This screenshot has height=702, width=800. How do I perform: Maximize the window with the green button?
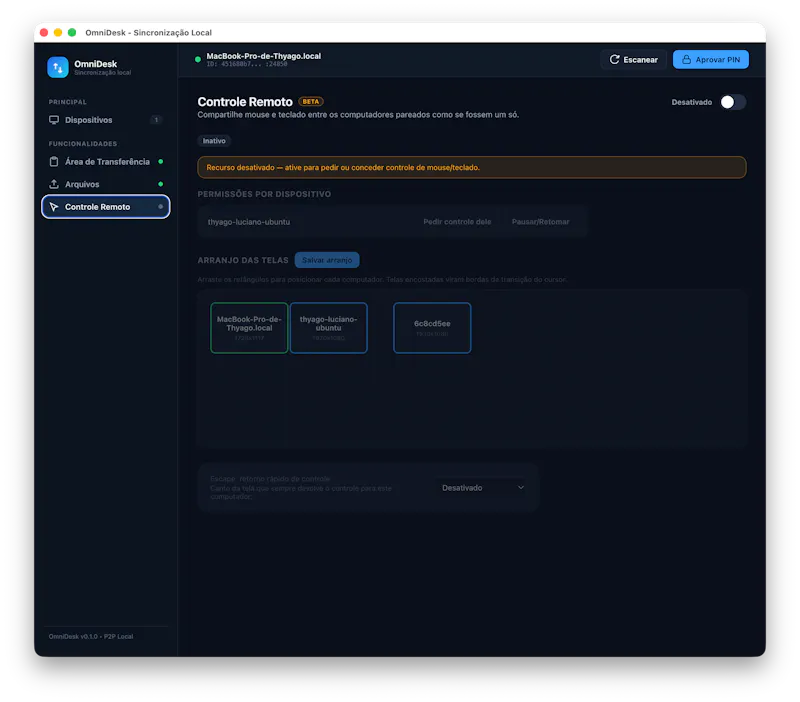(x=72, y=33)
